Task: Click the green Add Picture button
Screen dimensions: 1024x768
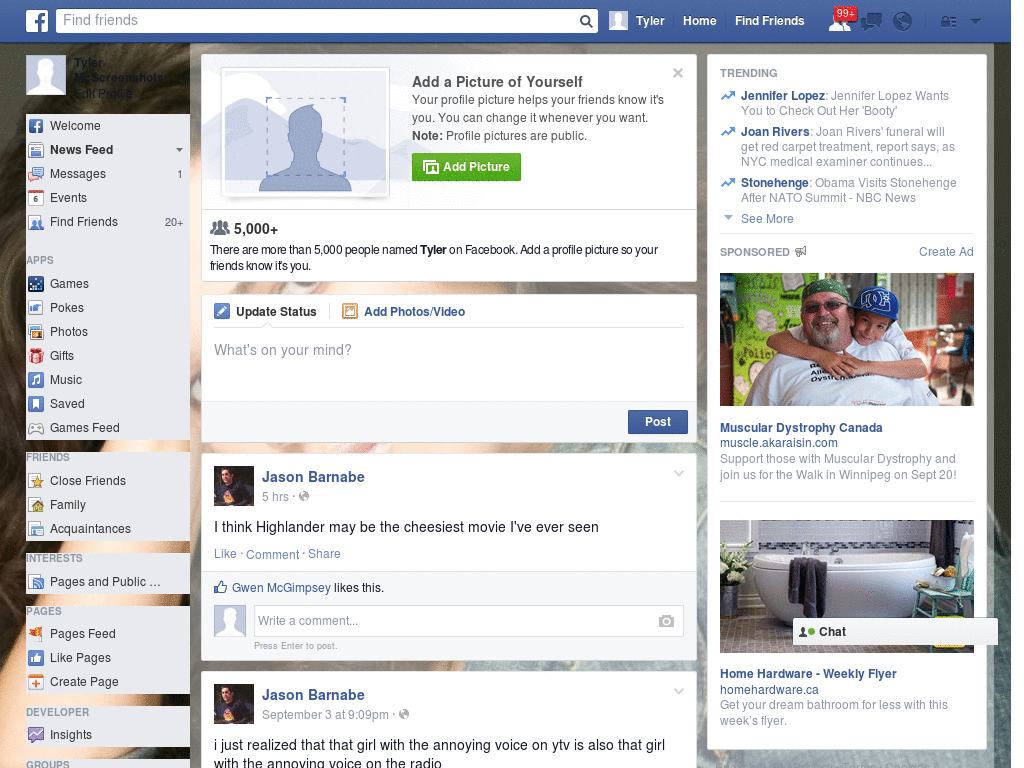Action: coord(466,167)
